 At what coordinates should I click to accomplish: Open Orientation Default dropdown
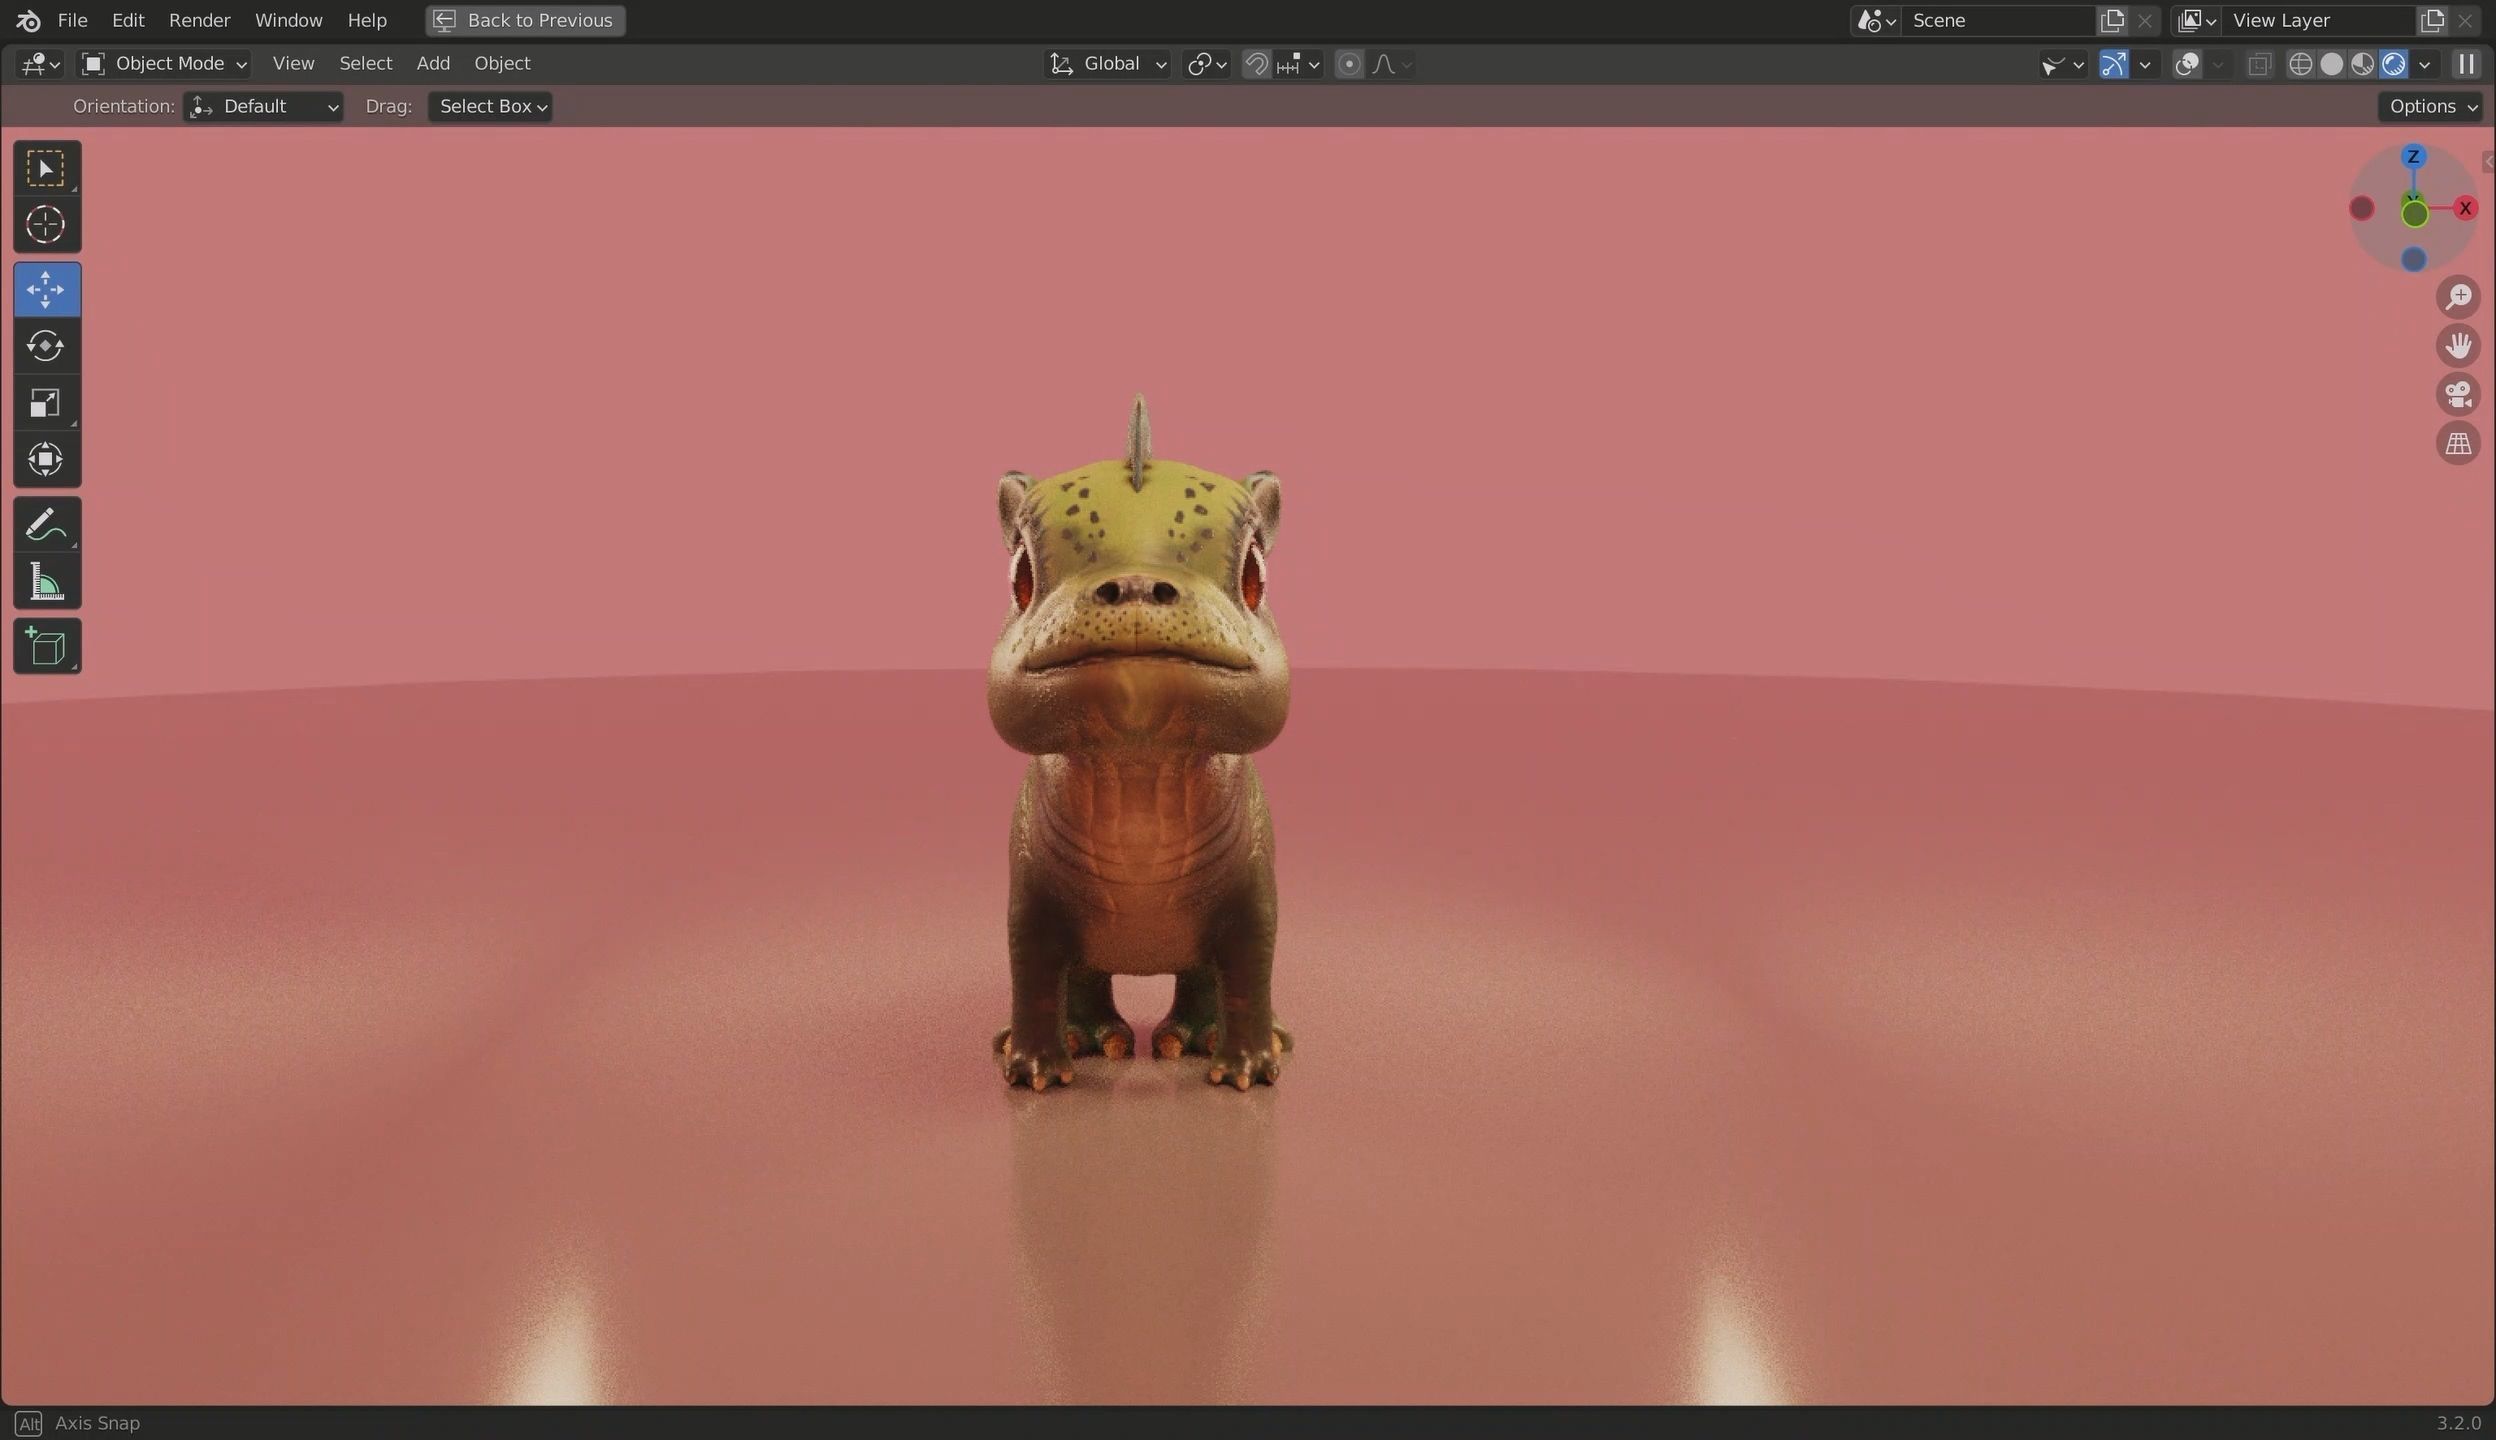coord(264,106)
